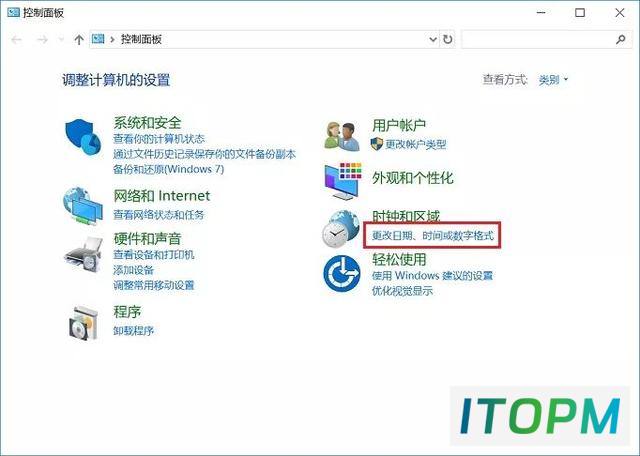
Task: Go up one level with the up arrow
Action: (x=79, y=40)
